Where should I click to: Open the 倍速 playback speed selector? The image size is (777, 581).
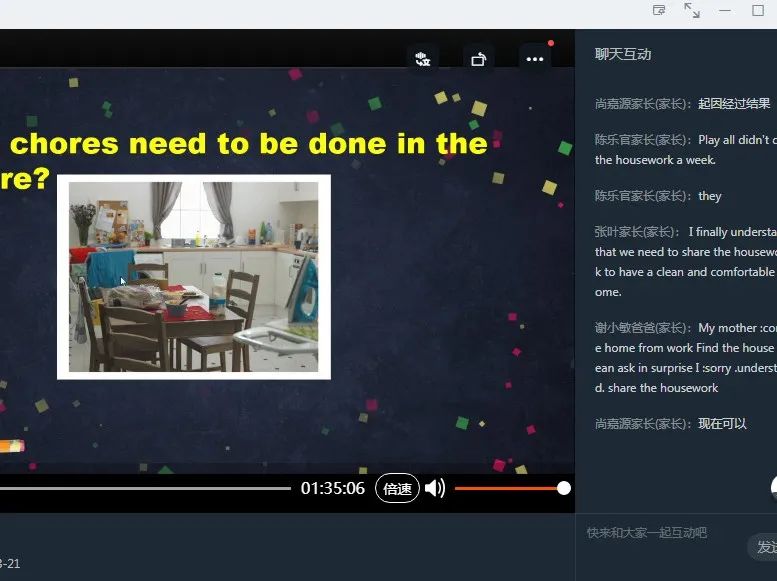coord(397,488)
